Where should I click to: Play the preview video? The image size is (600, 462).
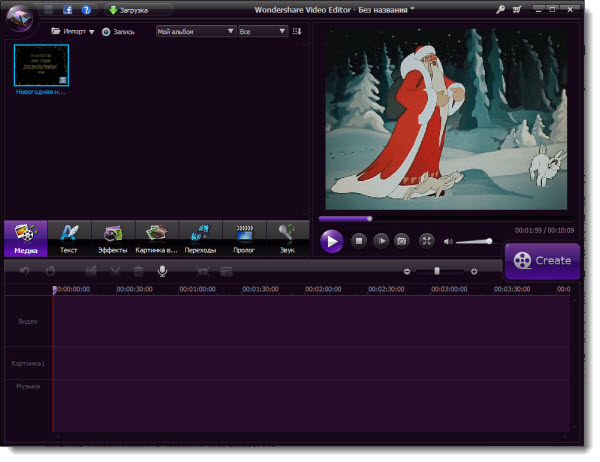[332, 242]
